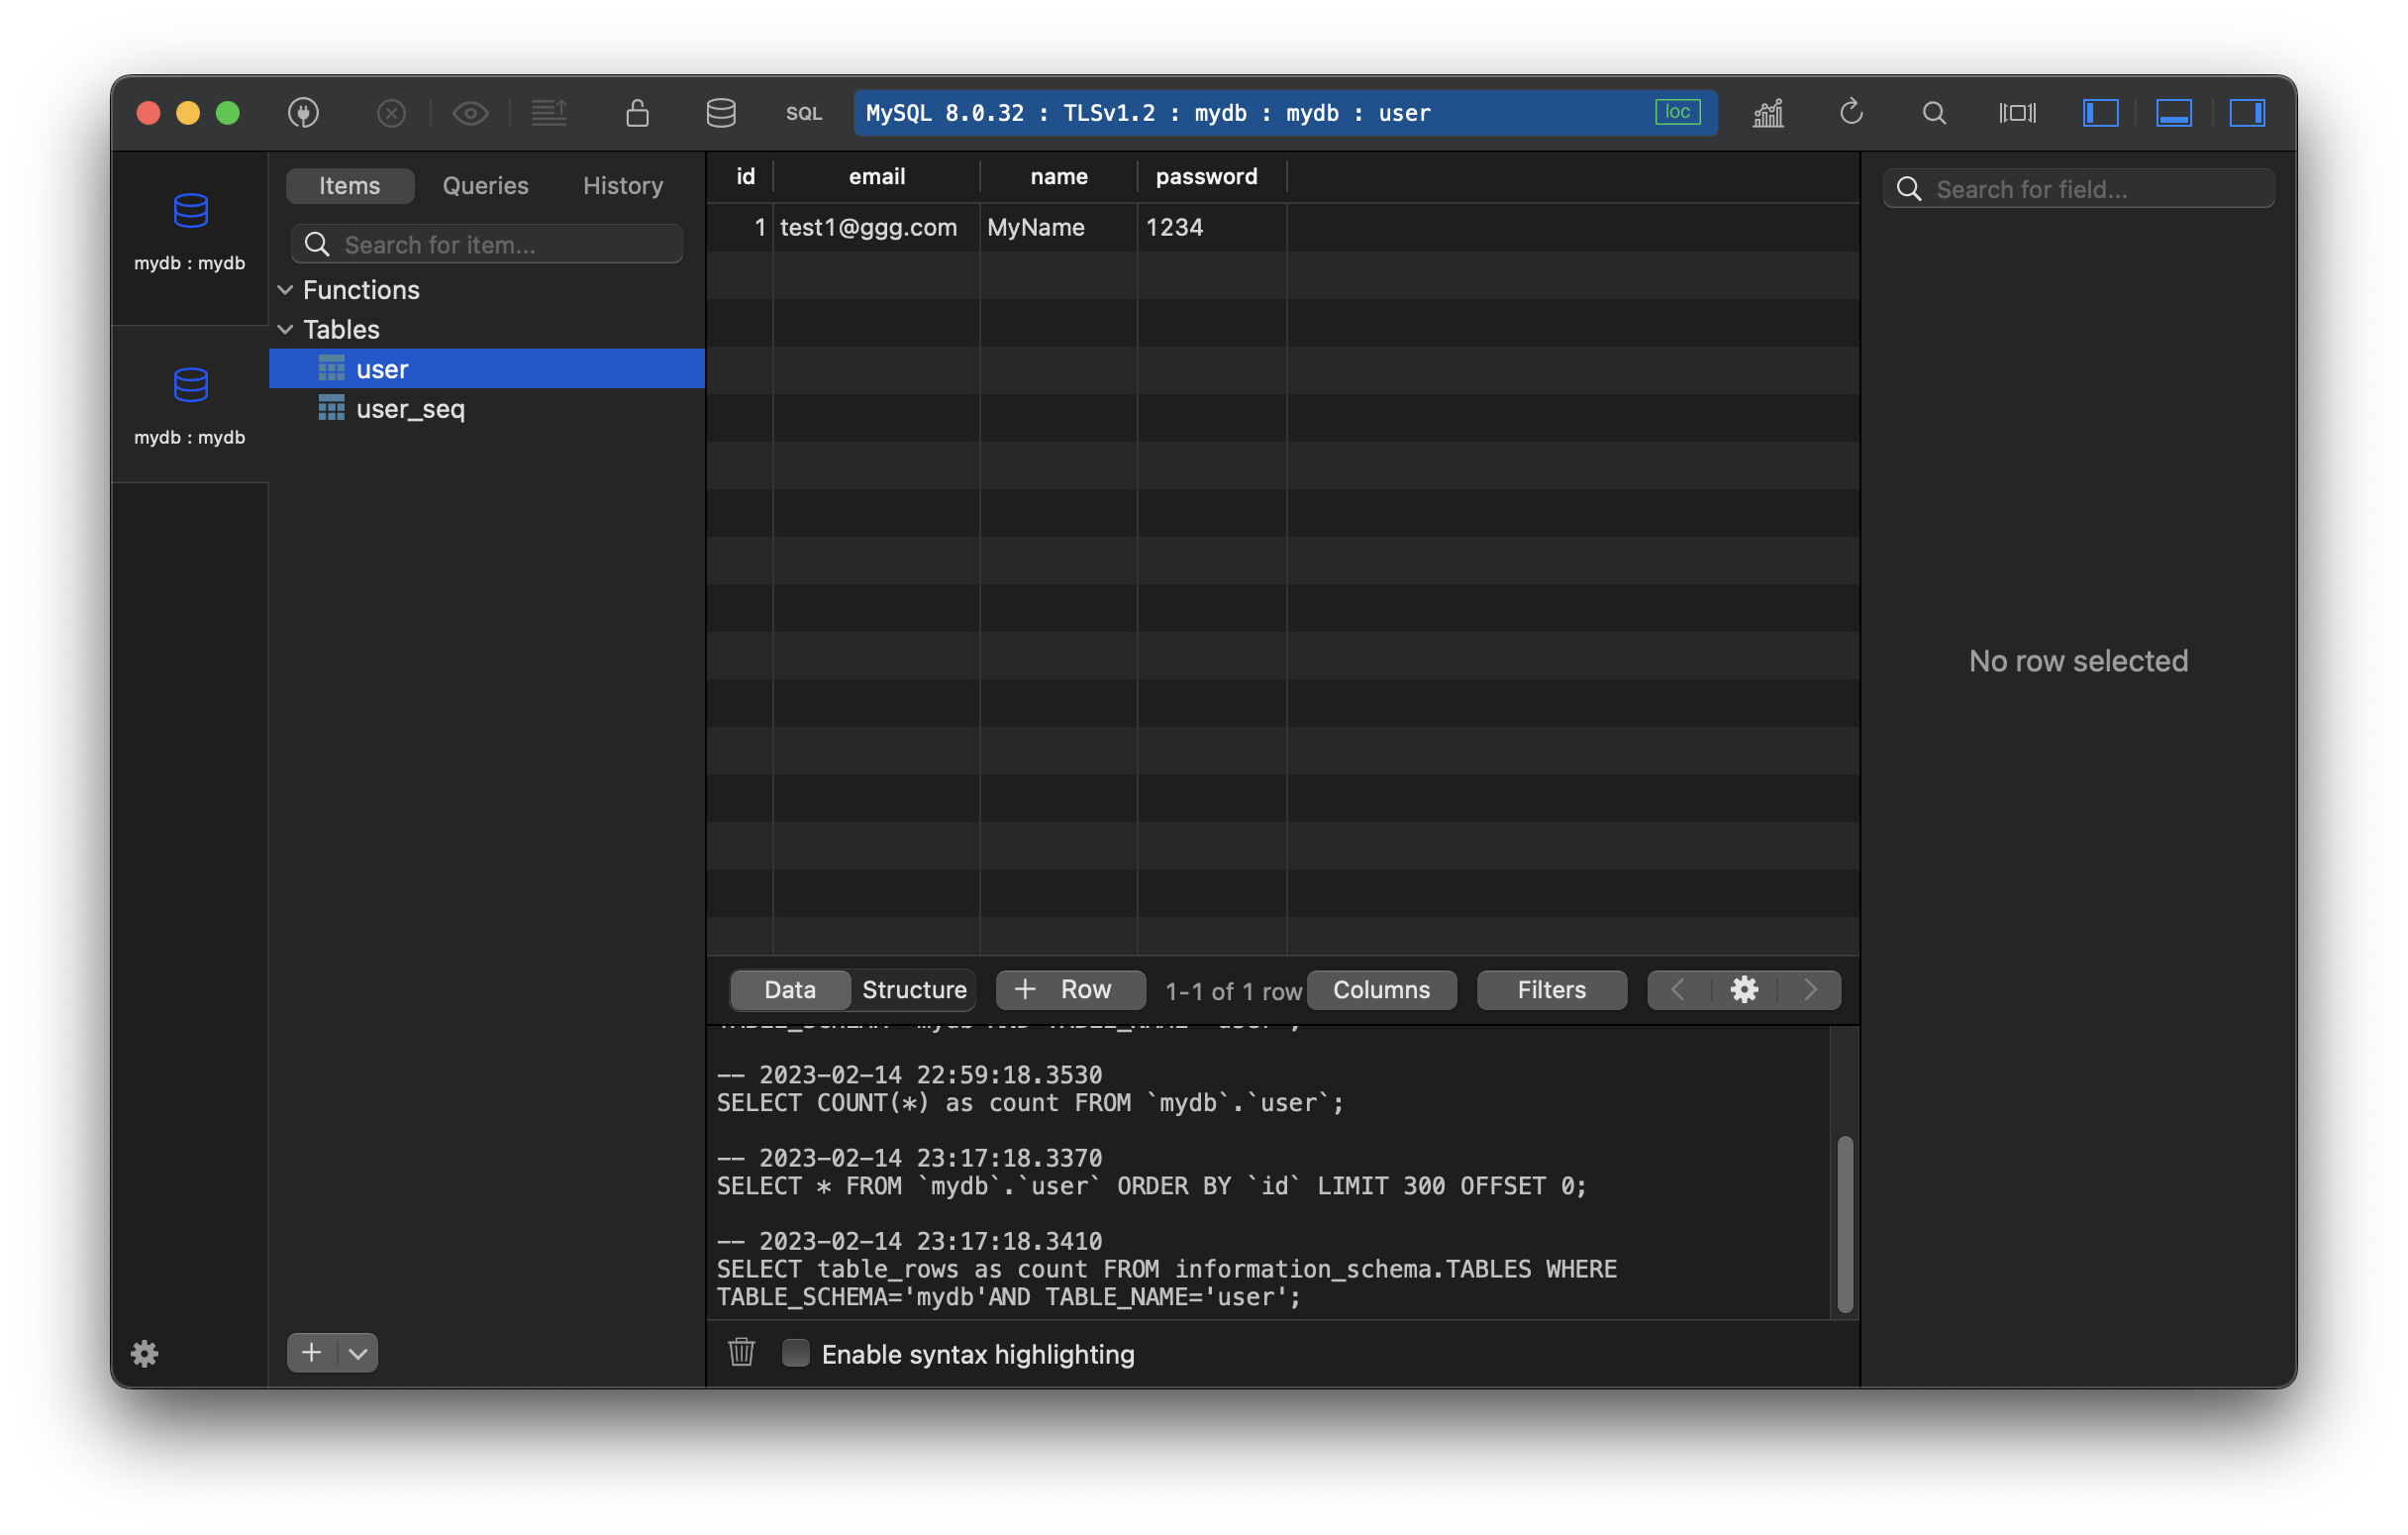The height and width of the screenshot is (1535, 2408).
Task: Toggle the left sidebar pane
Action: [x=2100, y=113]
